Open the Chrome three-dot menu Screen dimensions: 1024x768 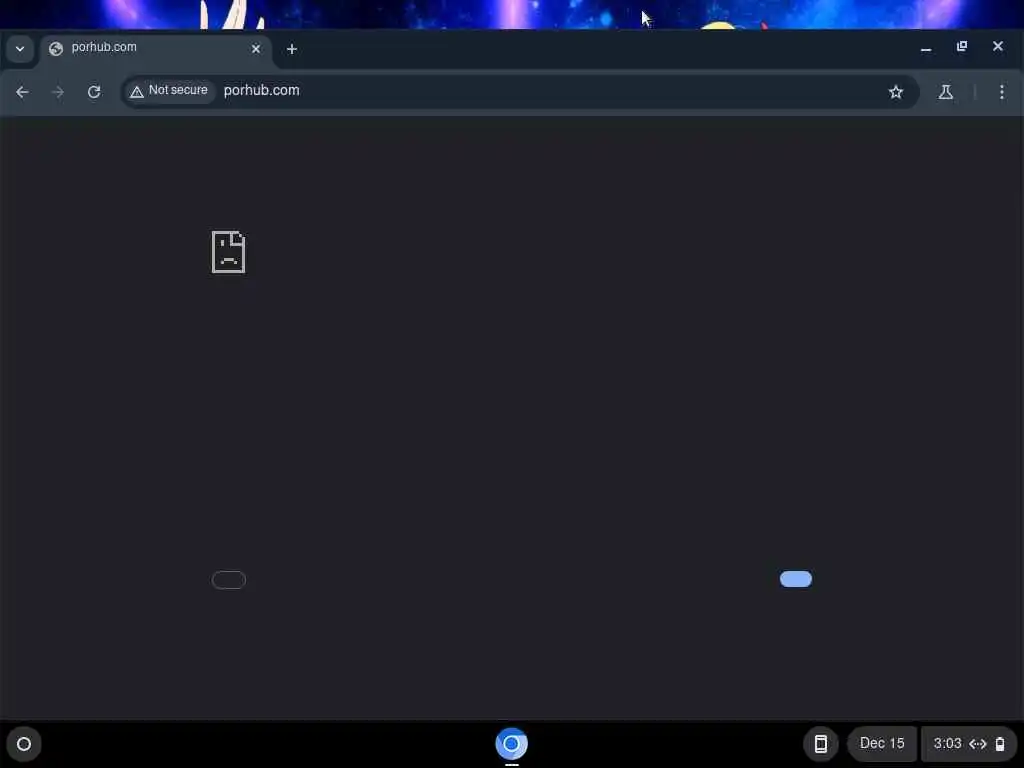pyautogui.click(x=1002, y=92)
